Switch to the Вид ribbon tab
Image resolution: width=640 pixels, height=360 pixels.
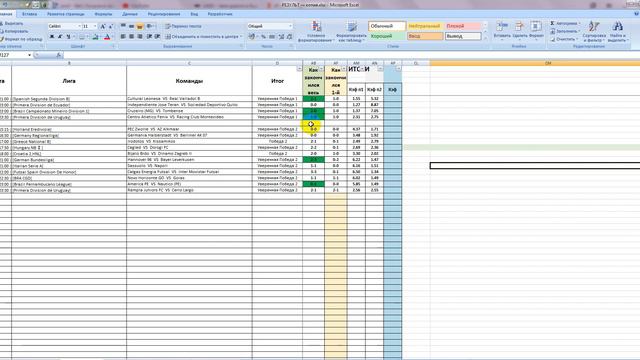coord(194,14)
